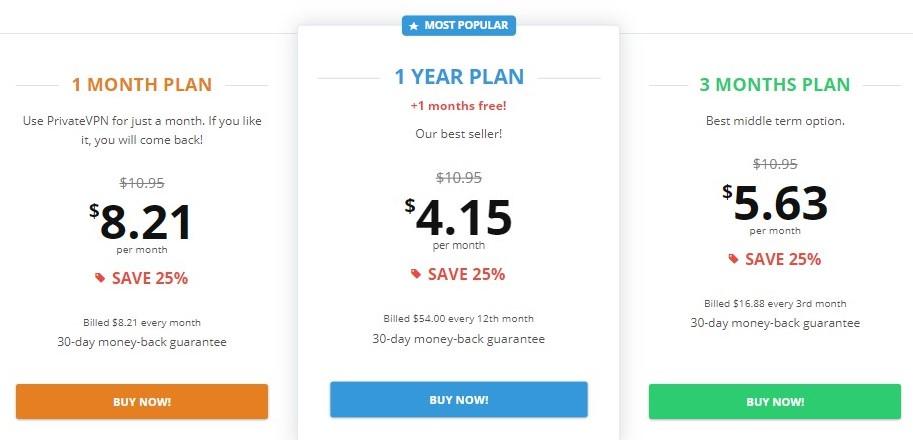
Task: Click the tag icon beside 1 Month SAVE 25%
Action: click(100, 278)
